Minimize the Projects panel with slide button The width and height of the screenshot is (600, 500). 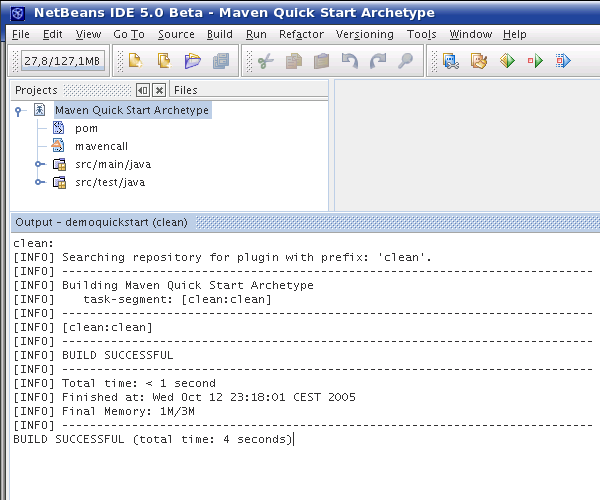point(143,90)
